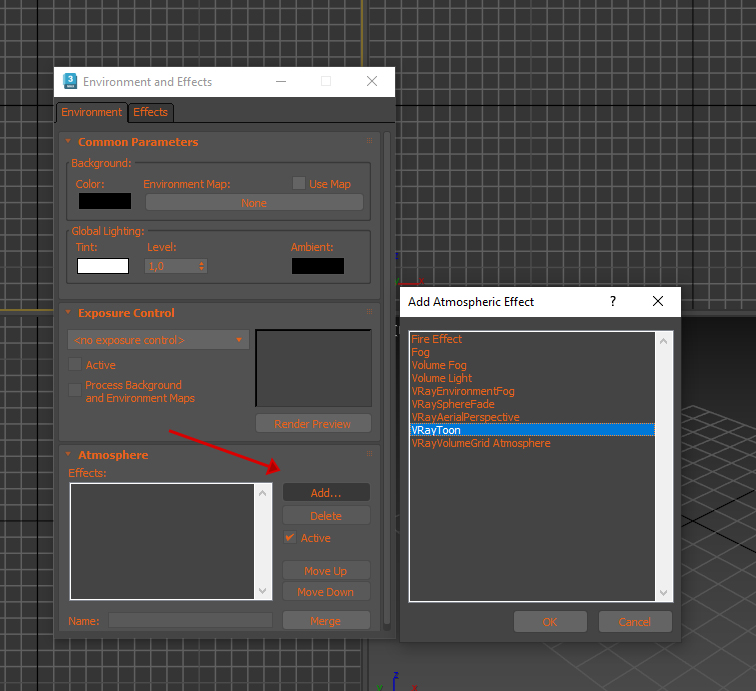Click the Atmosphere rollout grip icon
The width and height of the screenshot is (756, 691).
coord(369,454)
